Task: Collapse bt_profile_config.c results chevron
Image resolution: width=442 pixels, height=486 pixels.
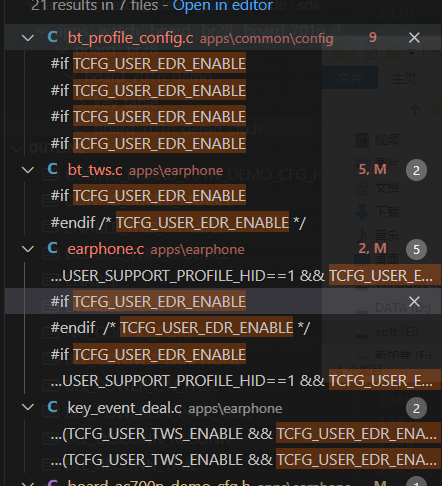Action: tap(28, 38)
